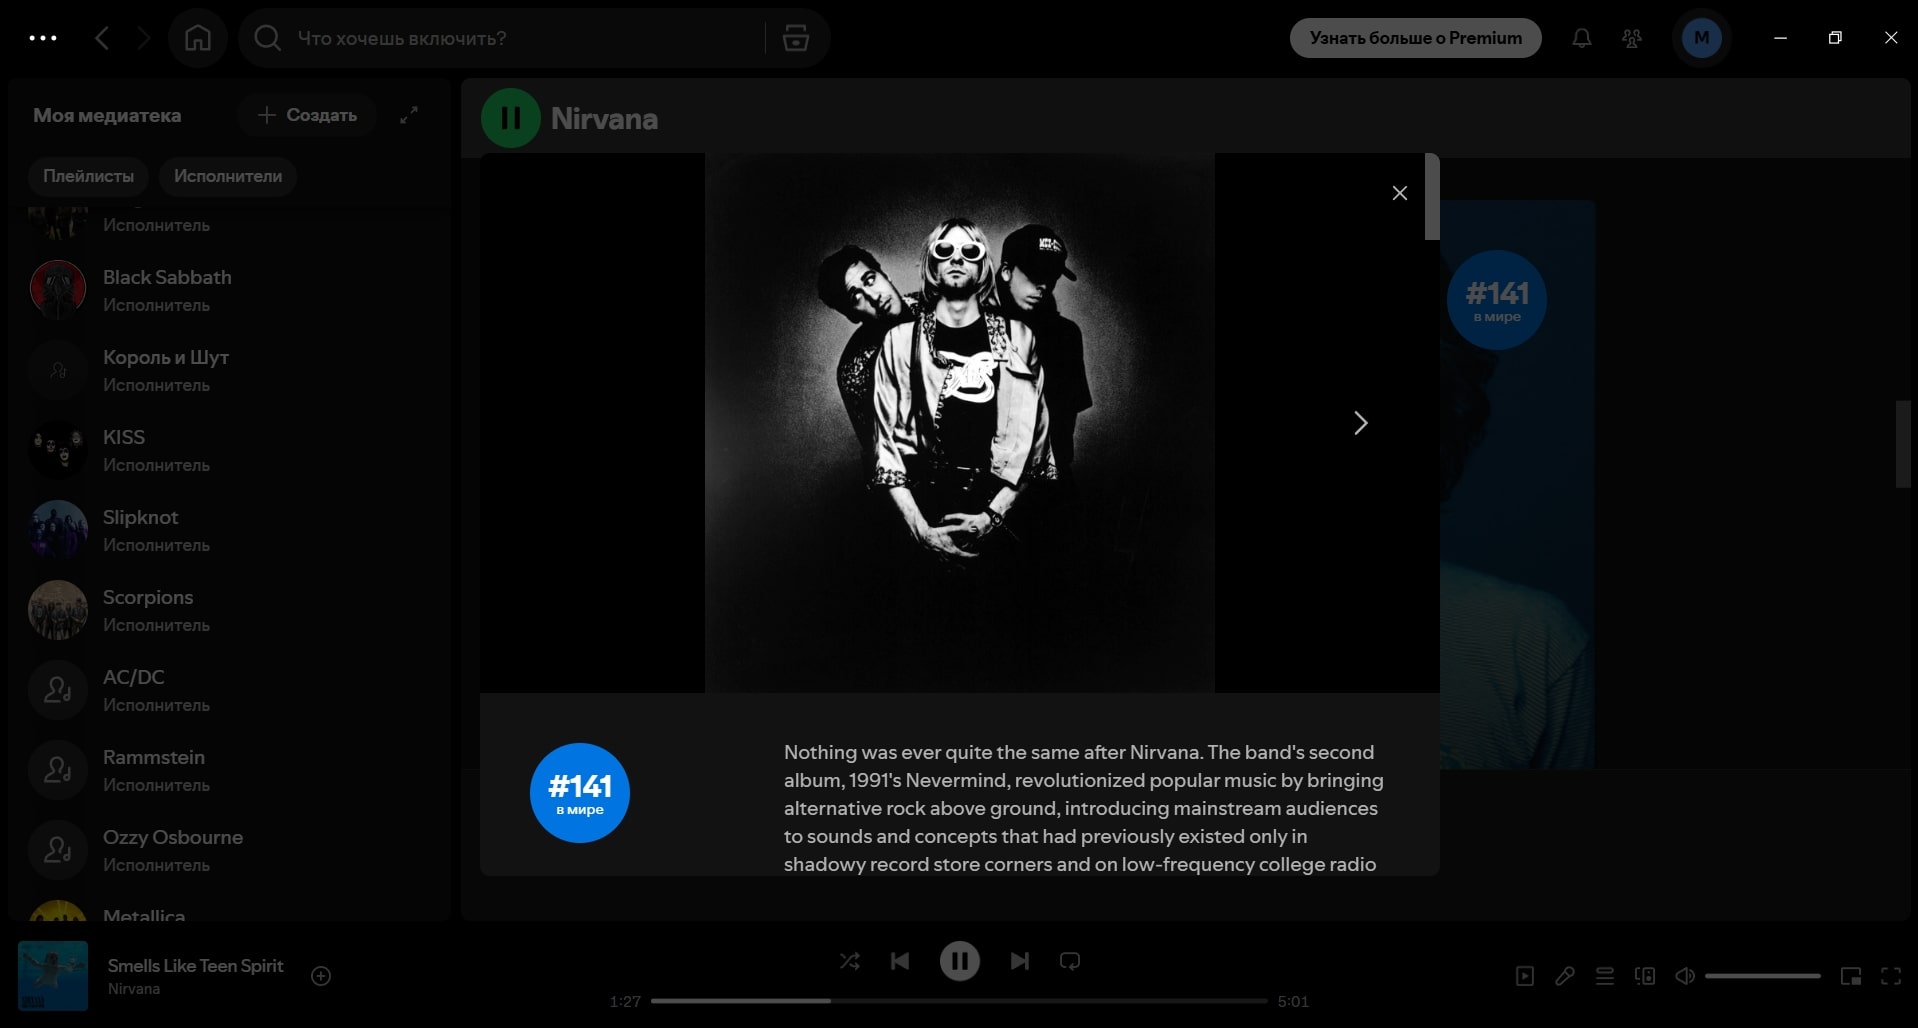This screenshot has width=1918, height=1028.
Task: Seek on the track progress bar
Action: [x=959, y=1001]
